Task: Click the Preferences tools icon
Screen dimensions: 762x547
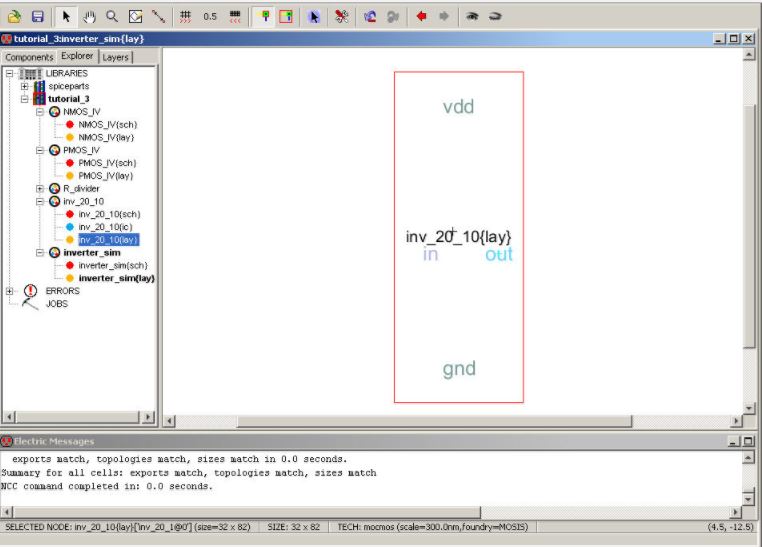Action: tap(341, 16)
